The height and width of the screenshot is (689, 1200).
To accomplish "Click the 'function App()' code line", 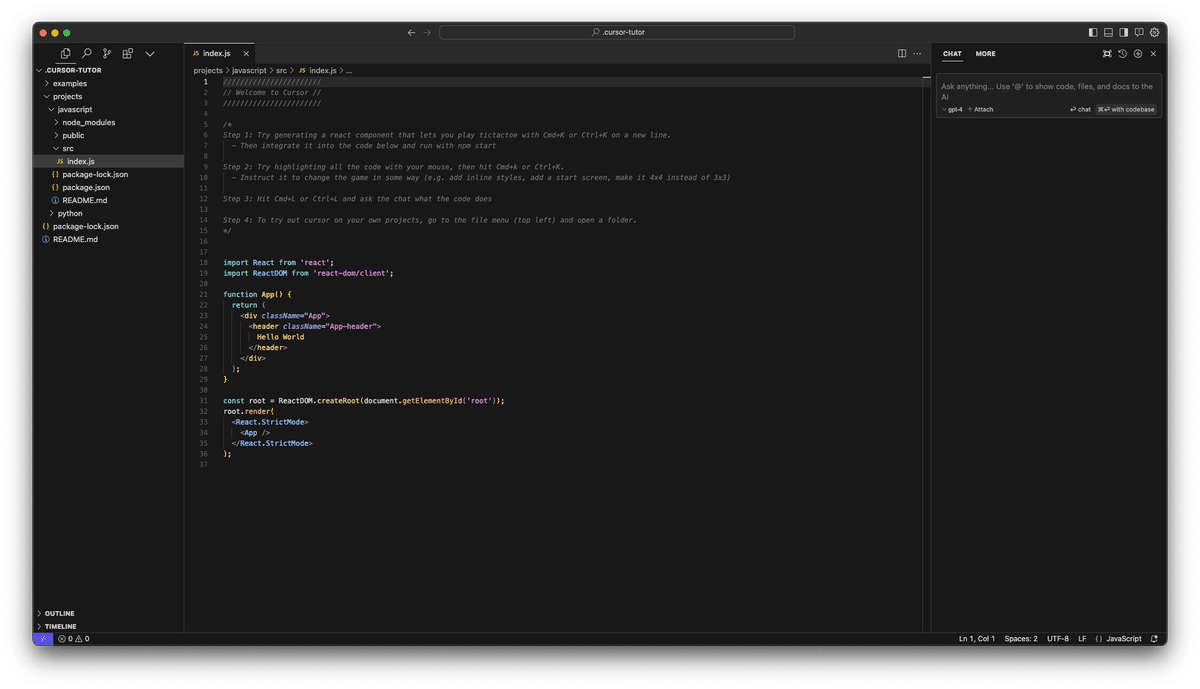I will pos(257,294).
